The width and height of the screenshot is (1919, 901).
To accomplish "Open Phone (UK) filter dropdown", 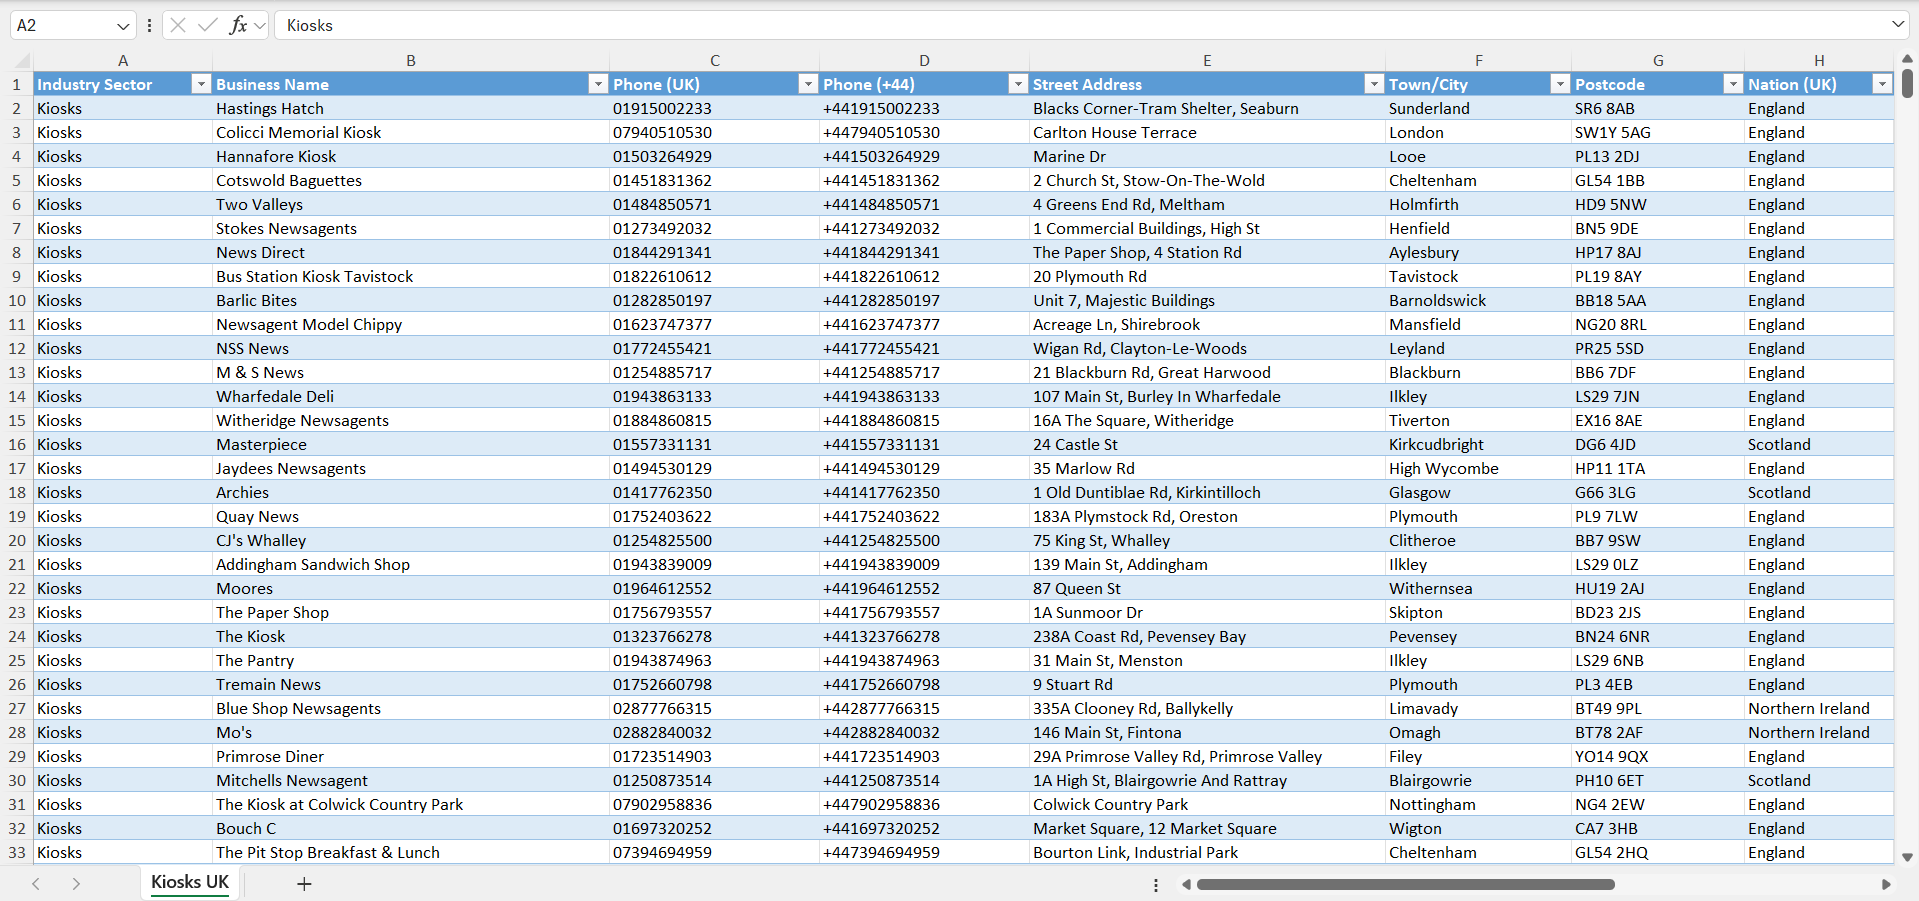I will 808,84.
